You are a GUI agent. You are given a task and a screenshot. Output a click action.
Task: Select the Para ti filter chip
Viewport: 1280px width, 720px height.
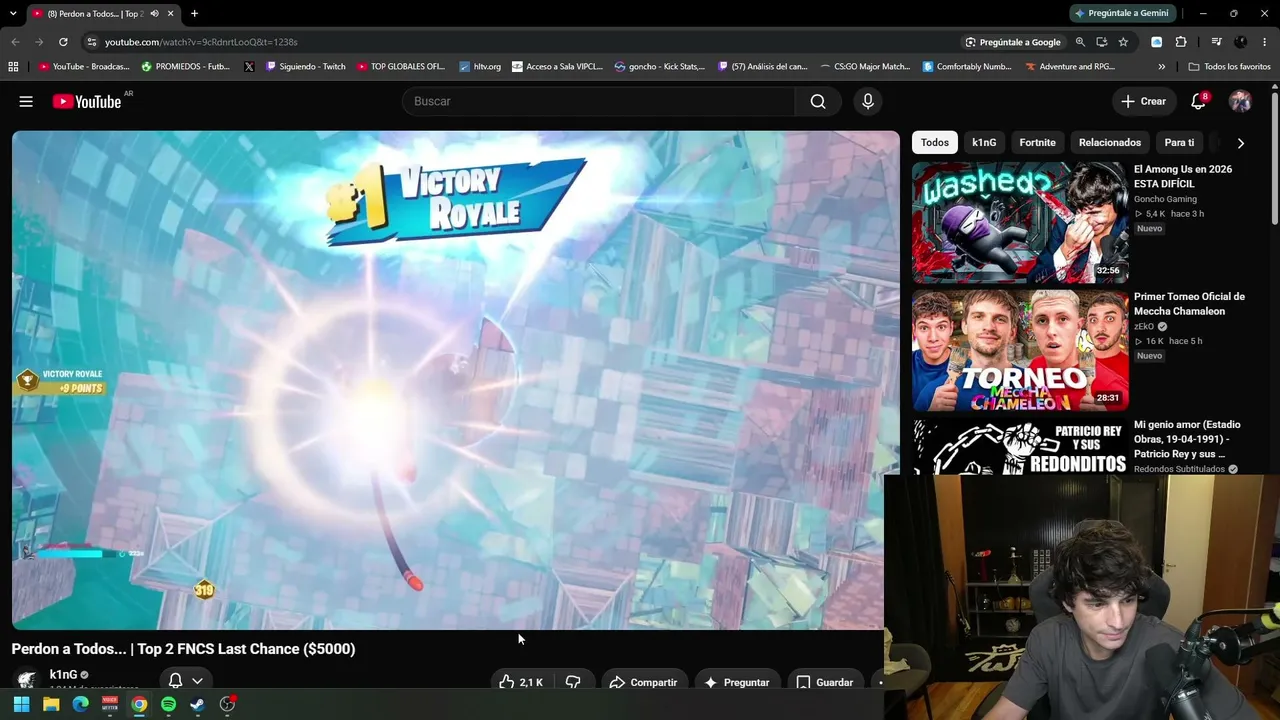pos(1179,143)
